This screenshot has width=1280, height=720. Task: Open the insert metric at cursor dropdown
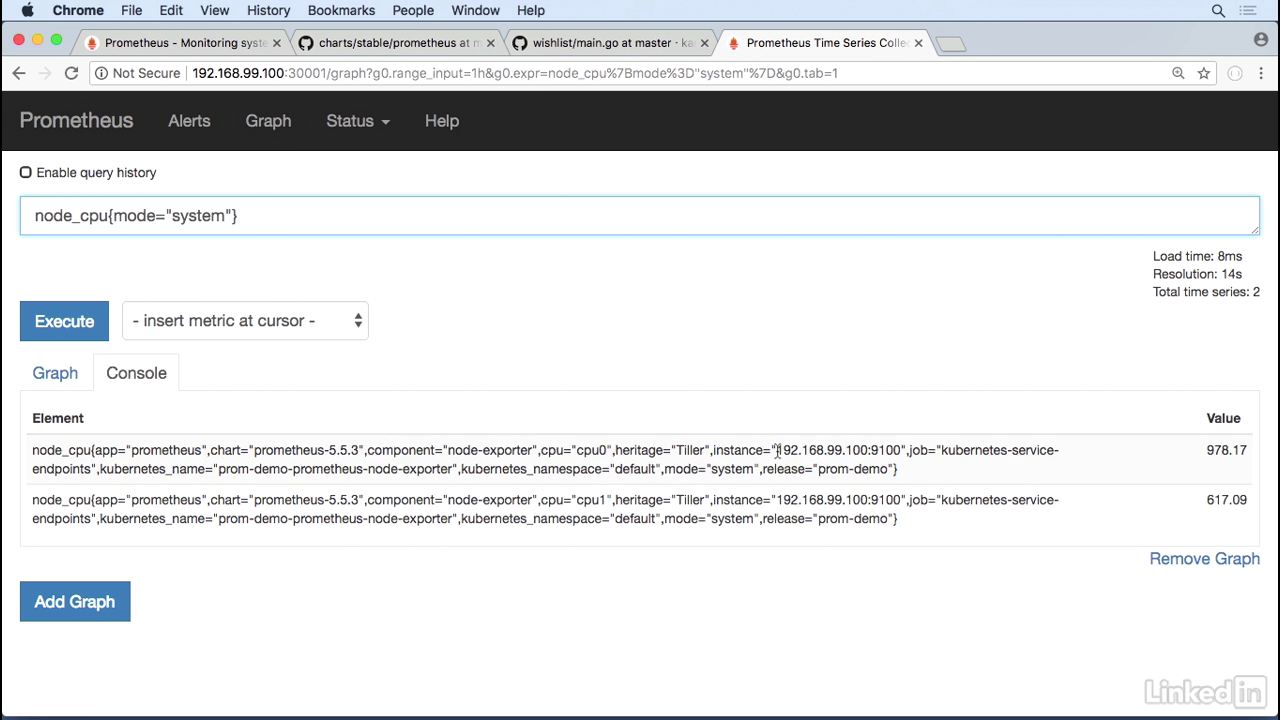coord(245,321)
